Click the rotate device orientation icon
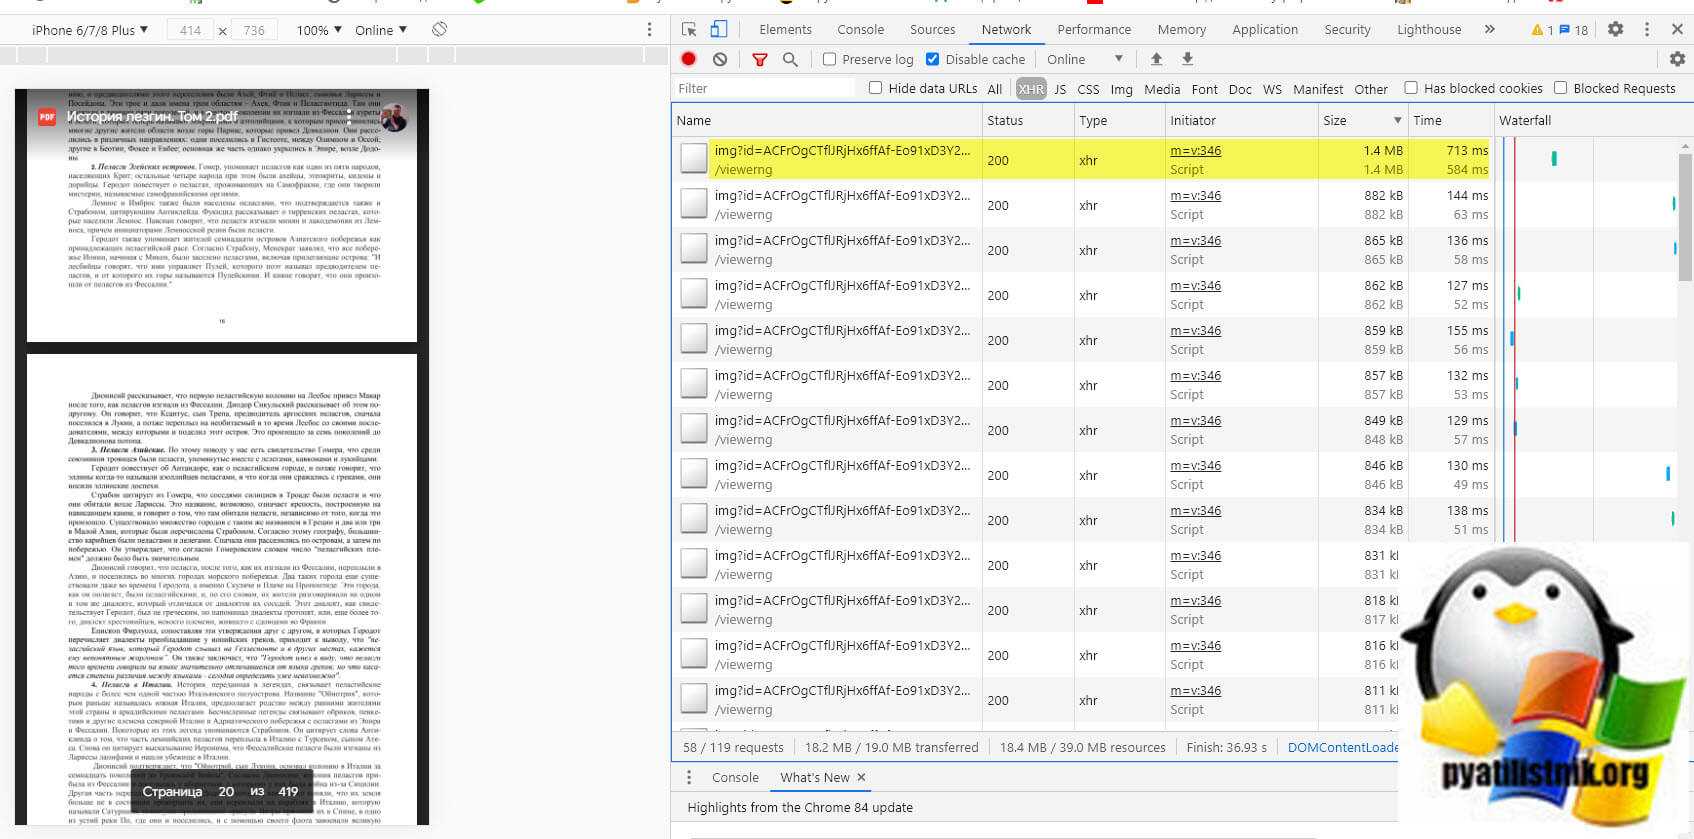Screen dimensions: 1694x839 pyautogui.click(x=439, y=30)
